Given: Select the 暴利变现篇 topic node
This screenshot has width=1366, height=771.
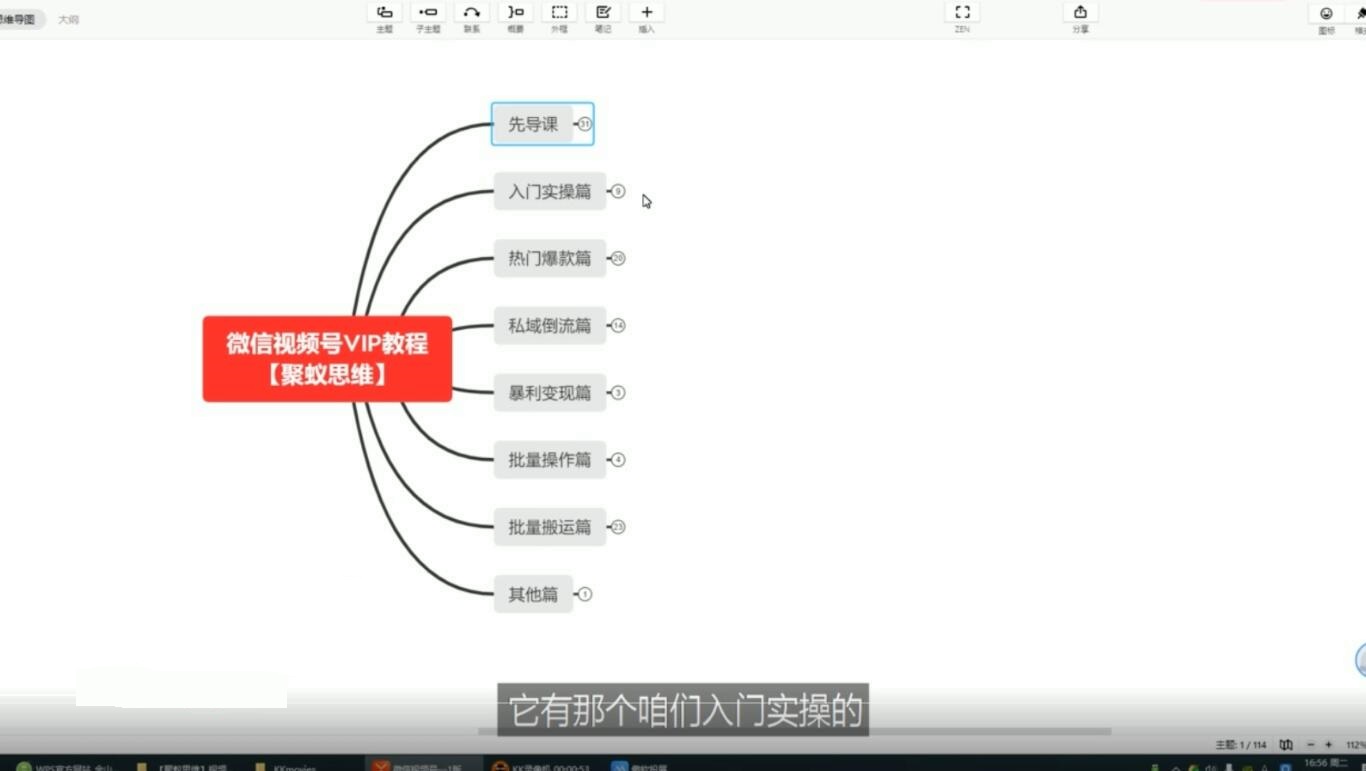Looking at the screenshot, I should tap(550, 392).
